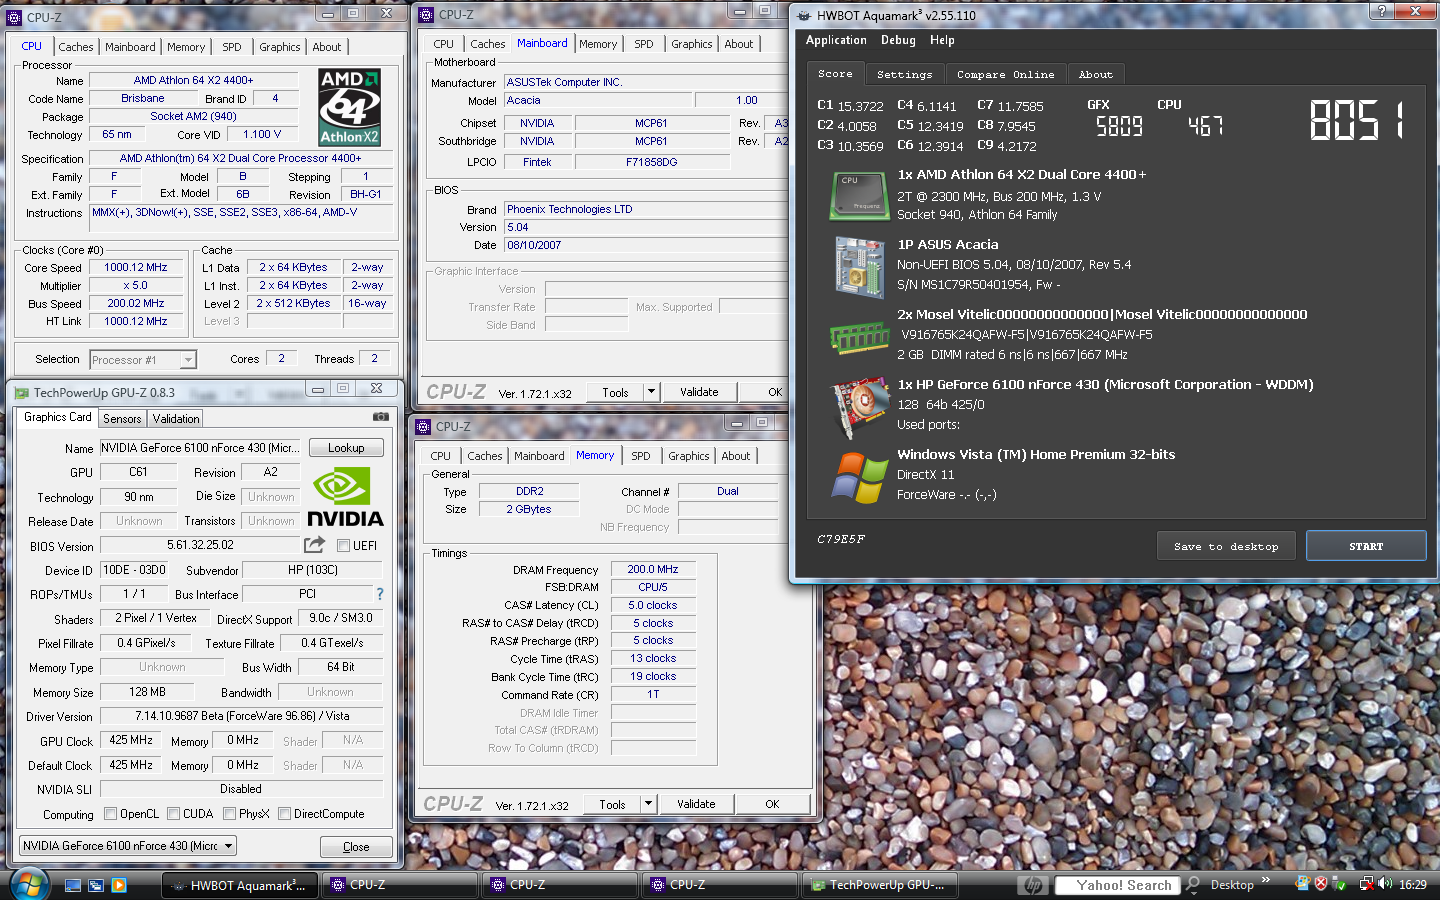
Task: Click the Close button in GPU-Z
Action: [x=356, y=847]
